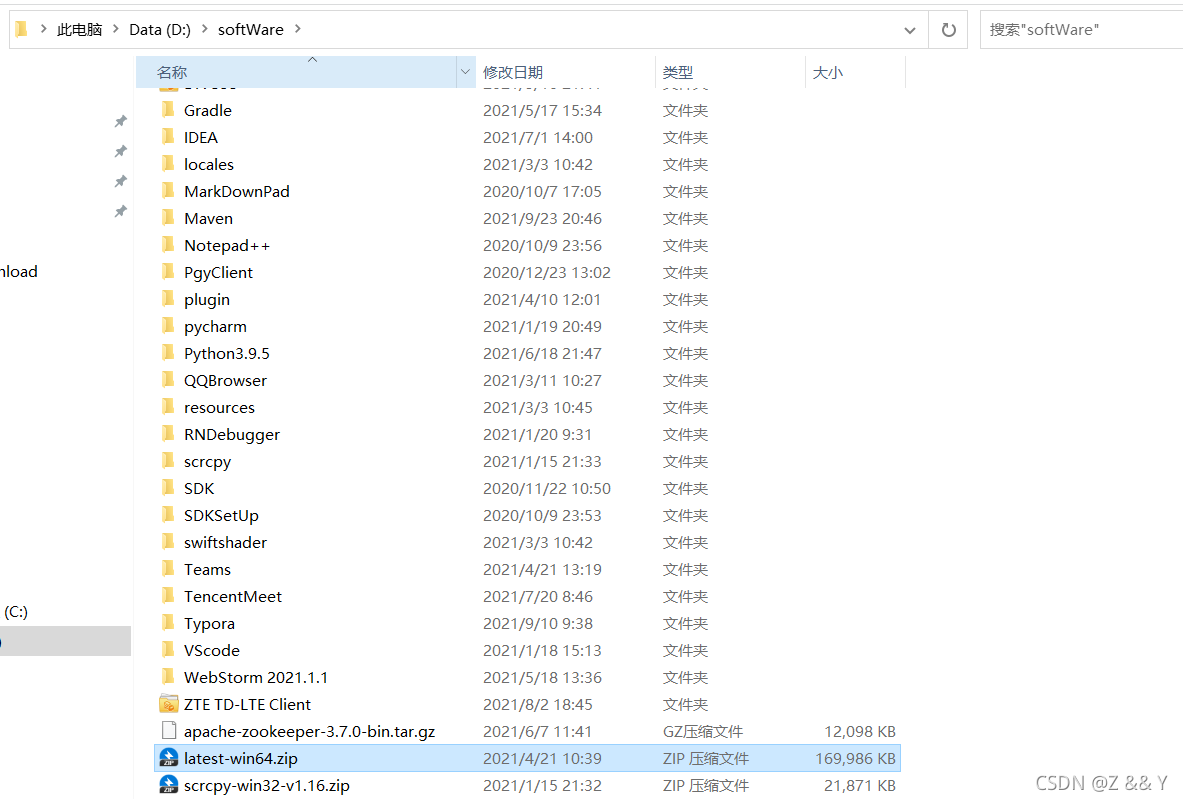
Task: Click the 2021/9/23 20:46 Maven date
Action: pos(542,219)
